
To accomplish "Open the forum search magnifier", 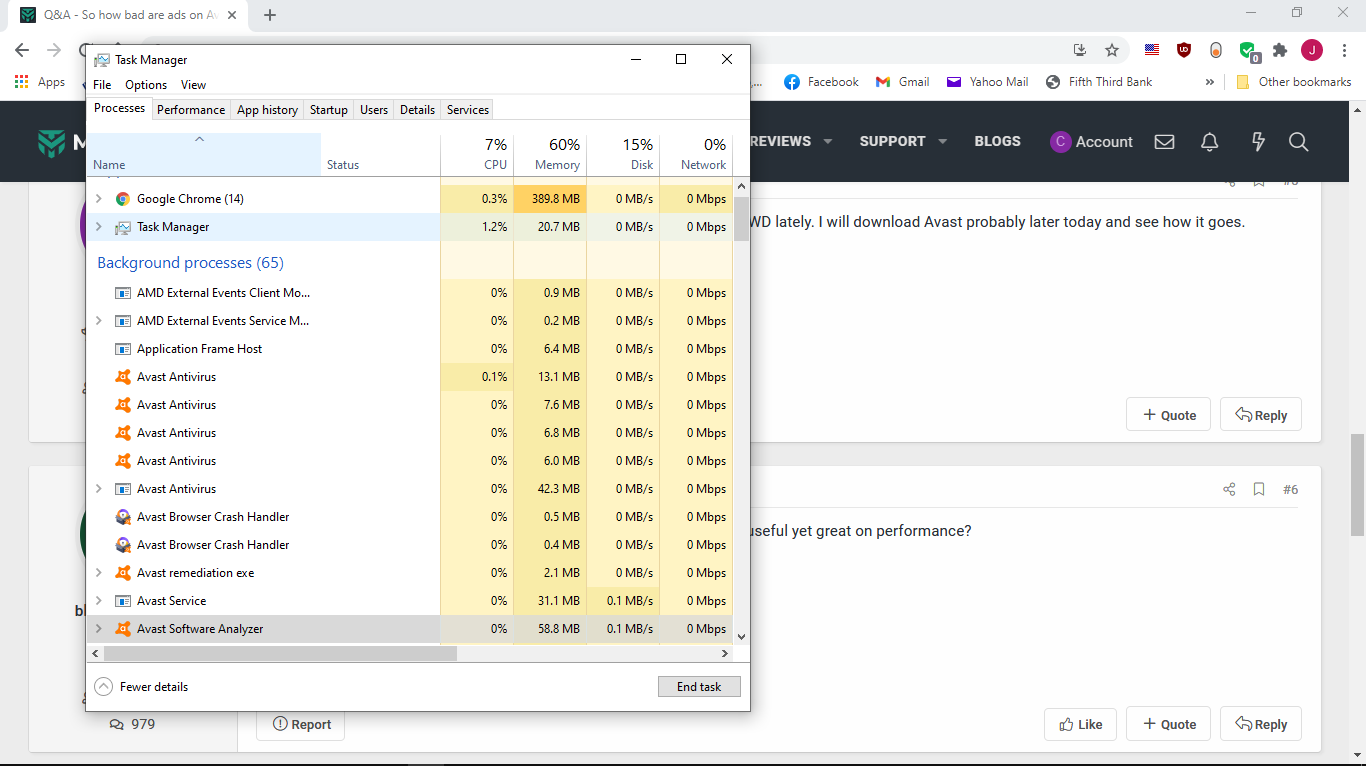I will click(1299, 142).
